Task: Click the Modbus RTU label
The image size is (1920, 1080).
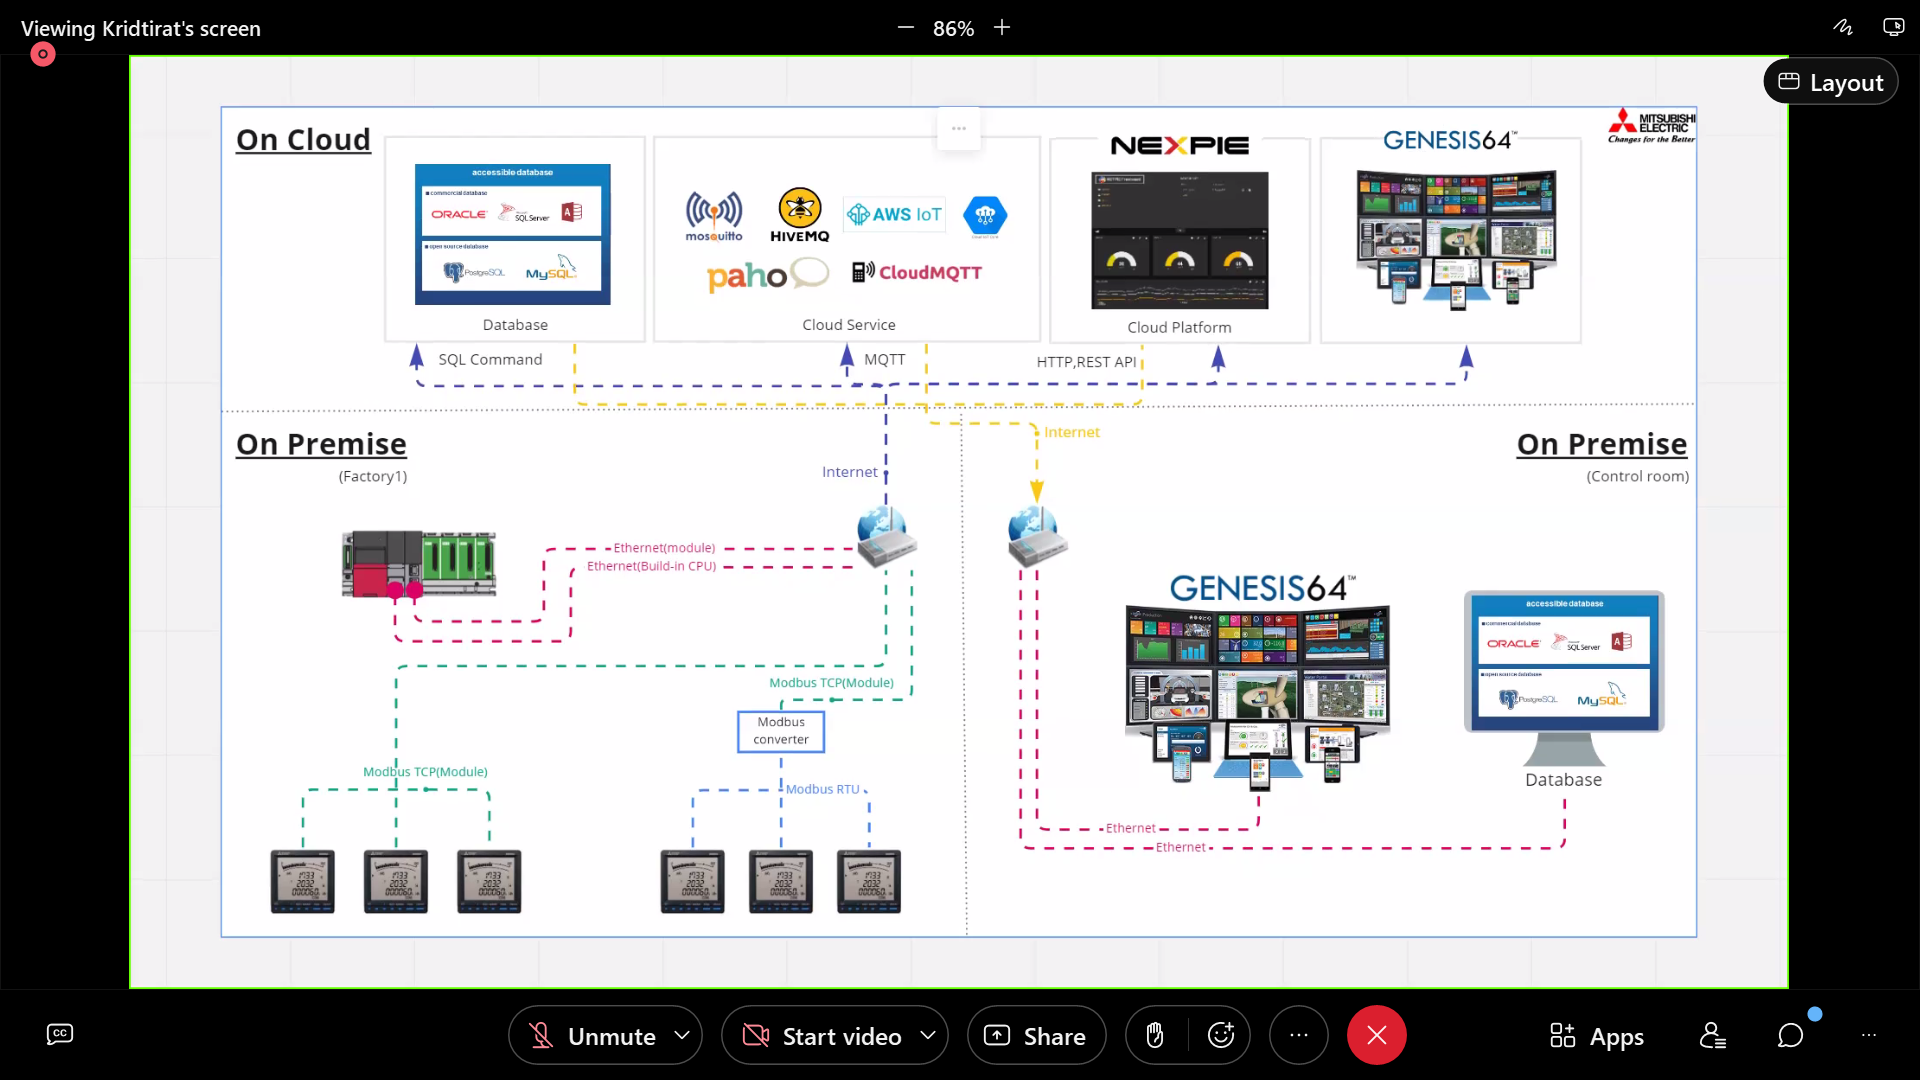Action: (822, 789)
